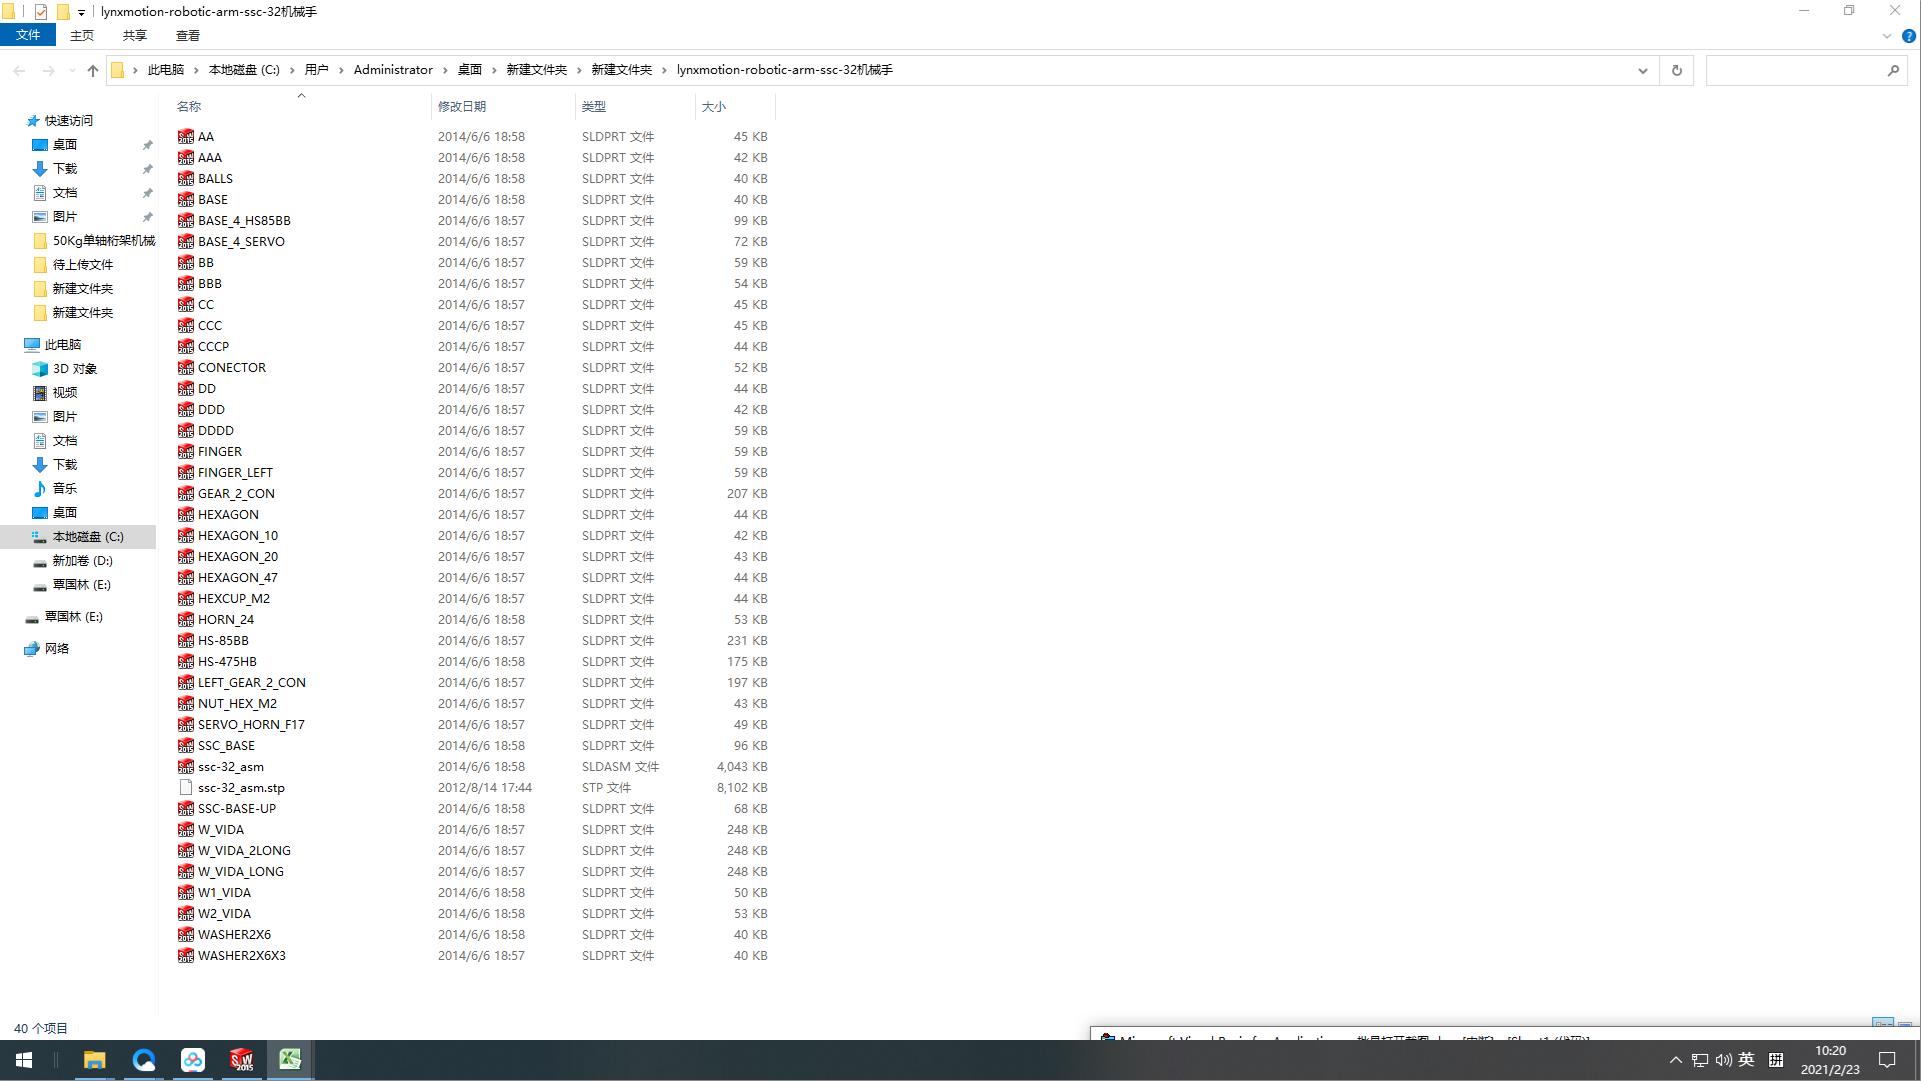The image size is (1921, 1081).
Task: Select 新加卷 (D:) drive in navigation pane
Action: pyautogui.click(x=82, y=561)
